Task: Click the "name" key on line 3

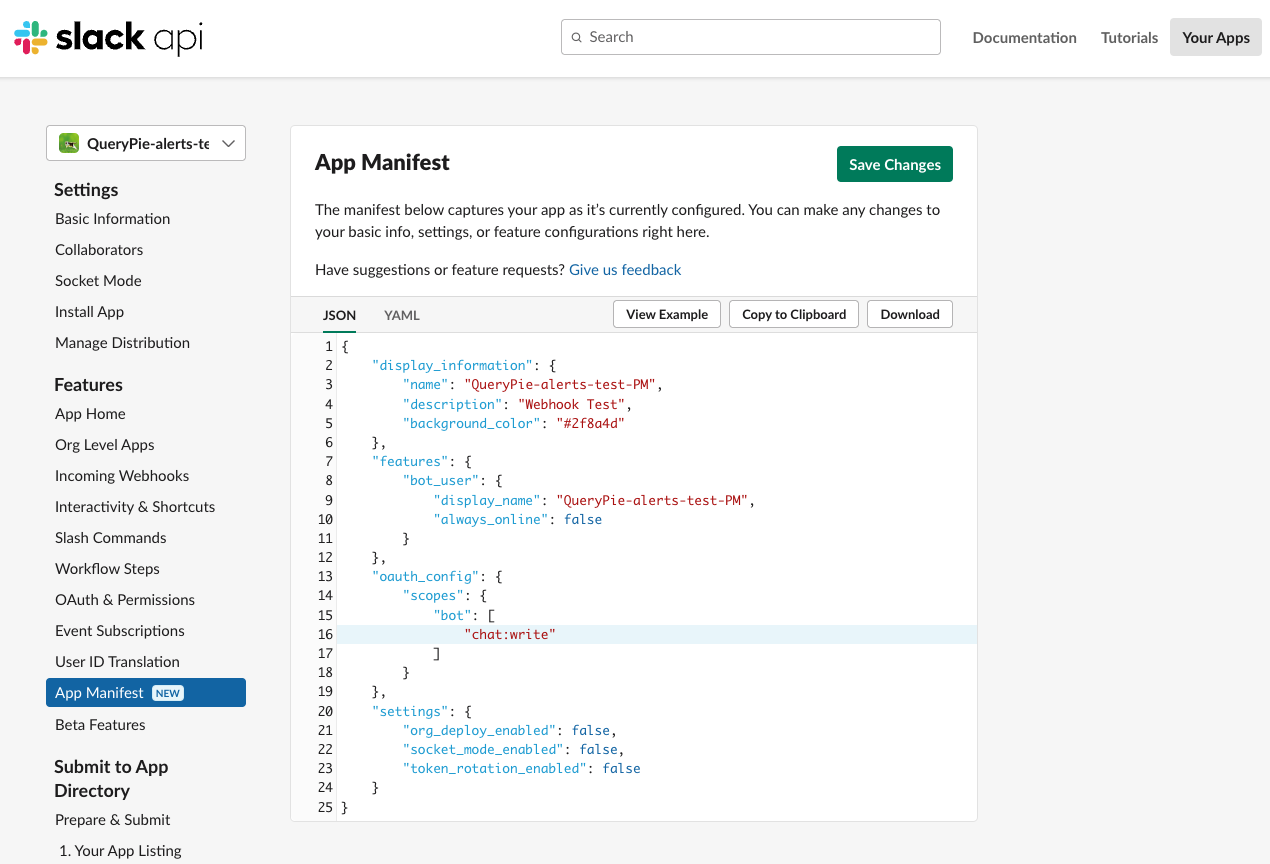Action: [x=426, y=385]
